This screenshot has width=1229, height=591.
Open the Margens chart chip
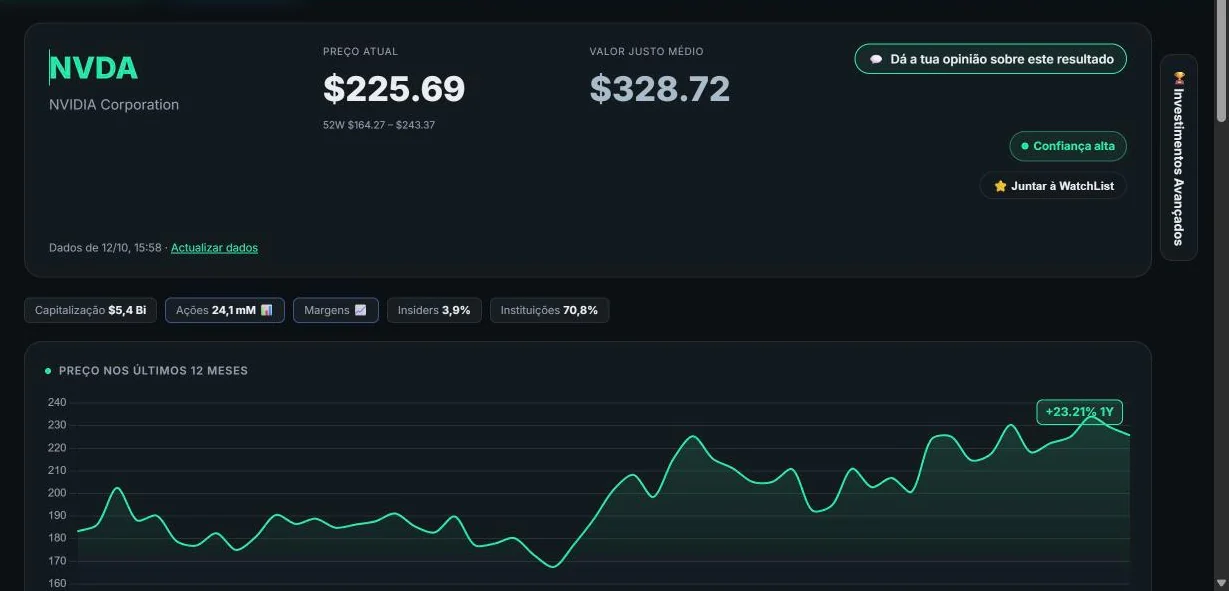[x=336, y=310]
